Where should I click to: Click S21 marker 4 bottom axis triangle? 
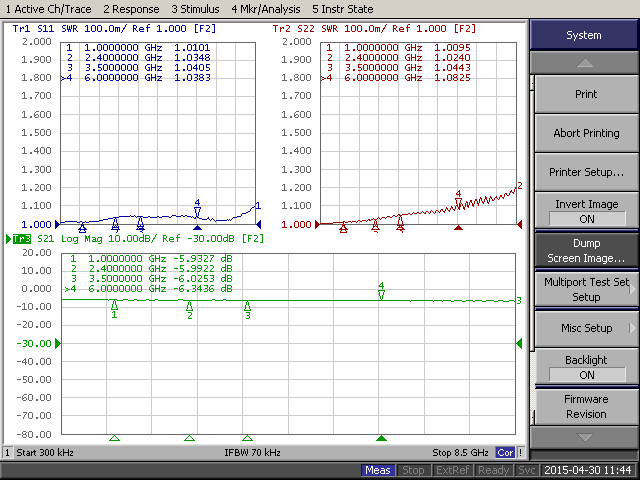(x=381, y=438)
